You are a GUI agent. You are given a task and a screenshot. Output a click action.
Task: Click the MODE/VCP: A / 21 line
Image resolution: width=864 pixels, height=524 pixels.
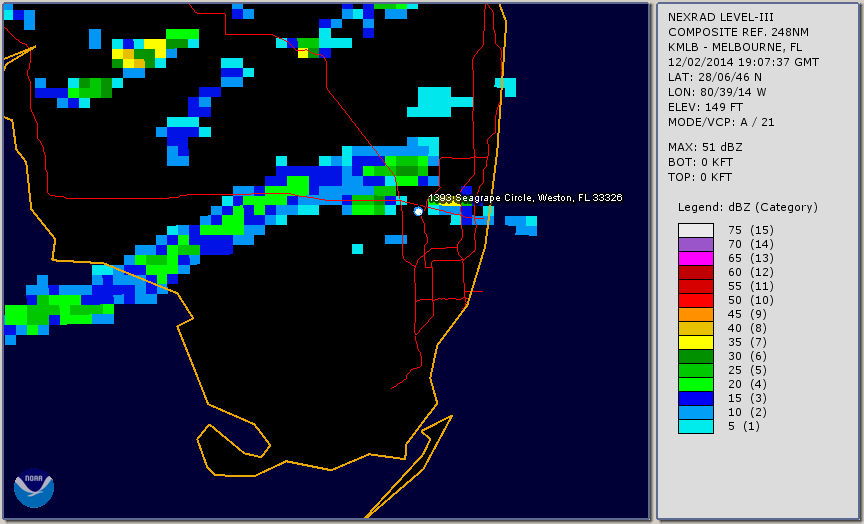point(721,122)
